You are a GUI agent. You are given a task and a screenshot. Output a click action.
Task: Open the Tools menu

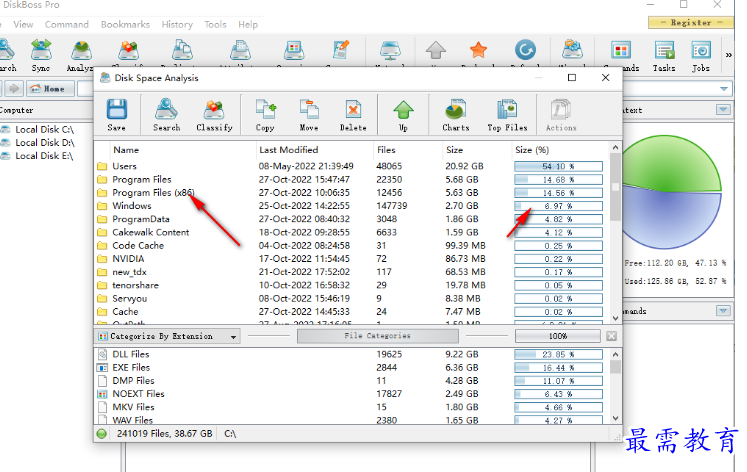215,24
